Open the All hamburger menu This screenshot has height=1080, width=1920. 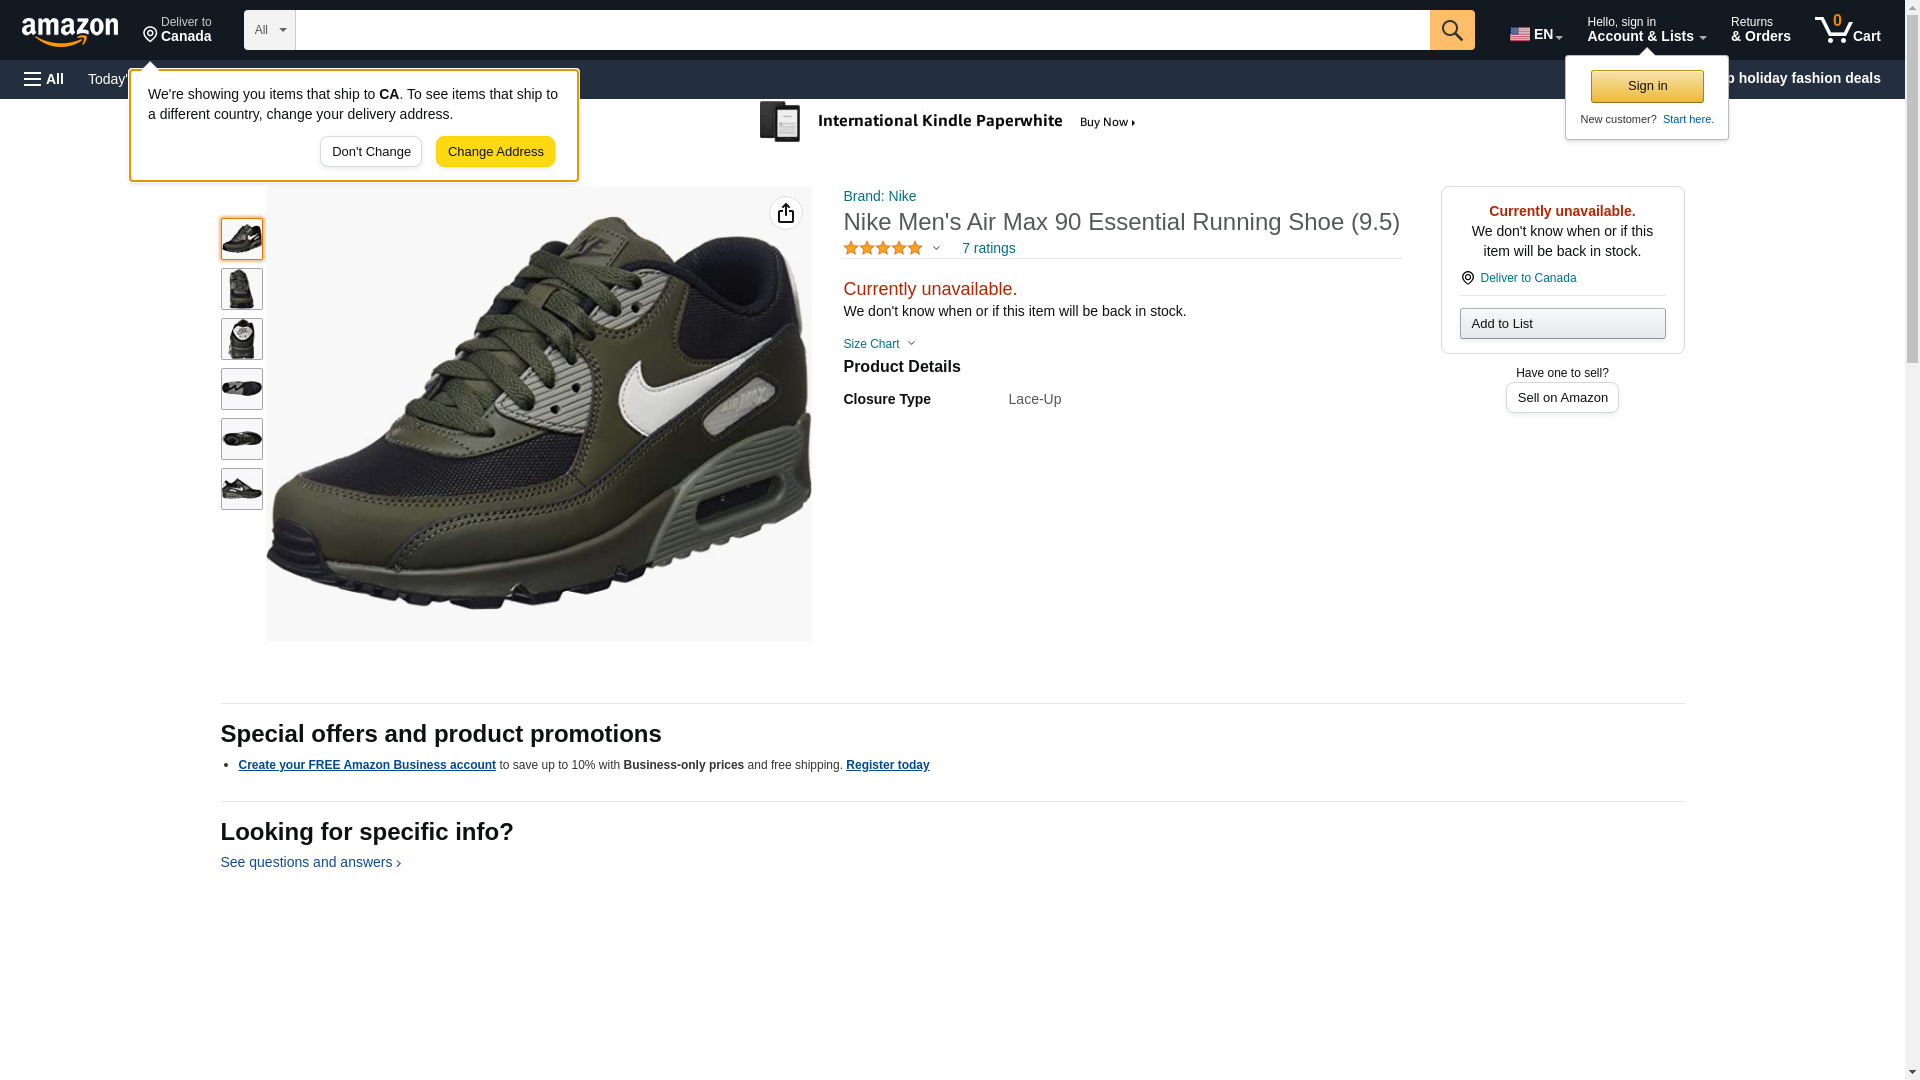tap(44, 79)
